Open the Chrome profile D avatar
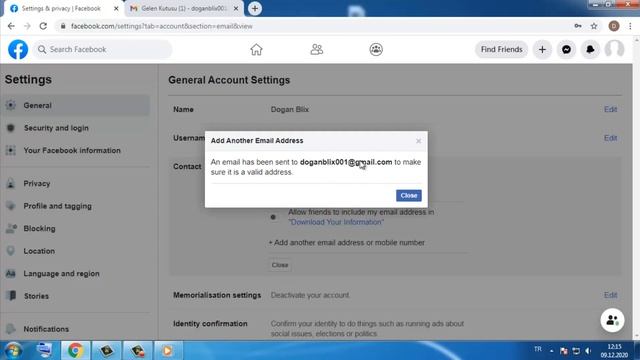The width and height of the screenshot is (640, 360). coord(613,26)
